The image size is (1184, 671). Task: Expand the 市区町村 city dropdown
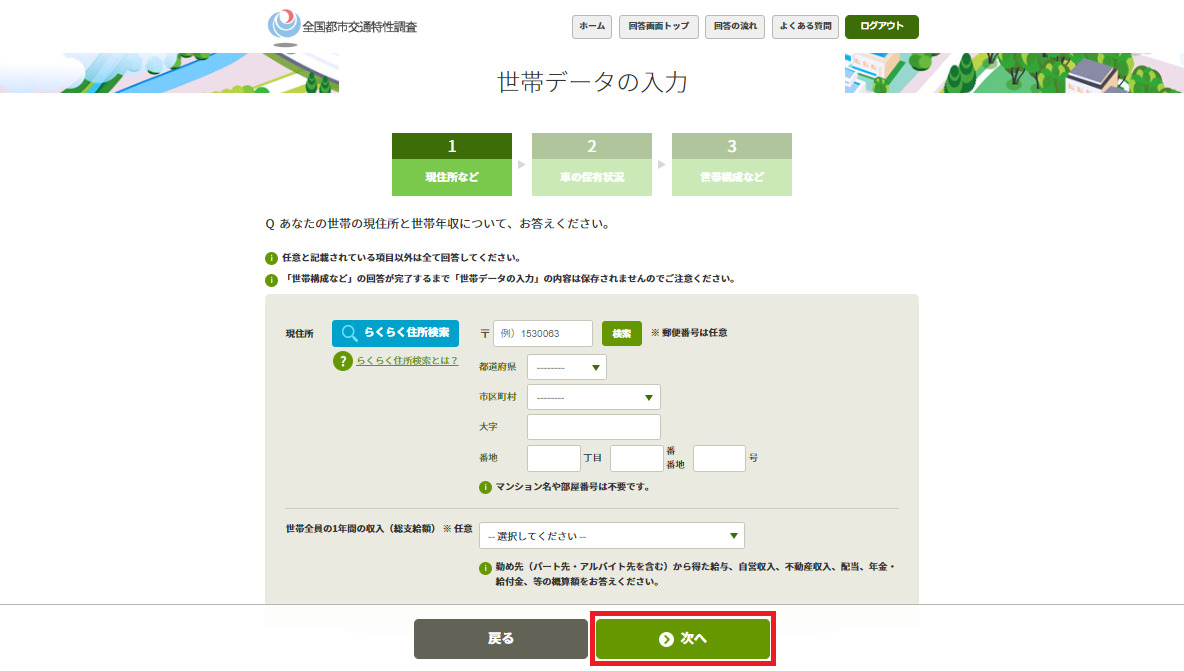[x=593, y=398]
